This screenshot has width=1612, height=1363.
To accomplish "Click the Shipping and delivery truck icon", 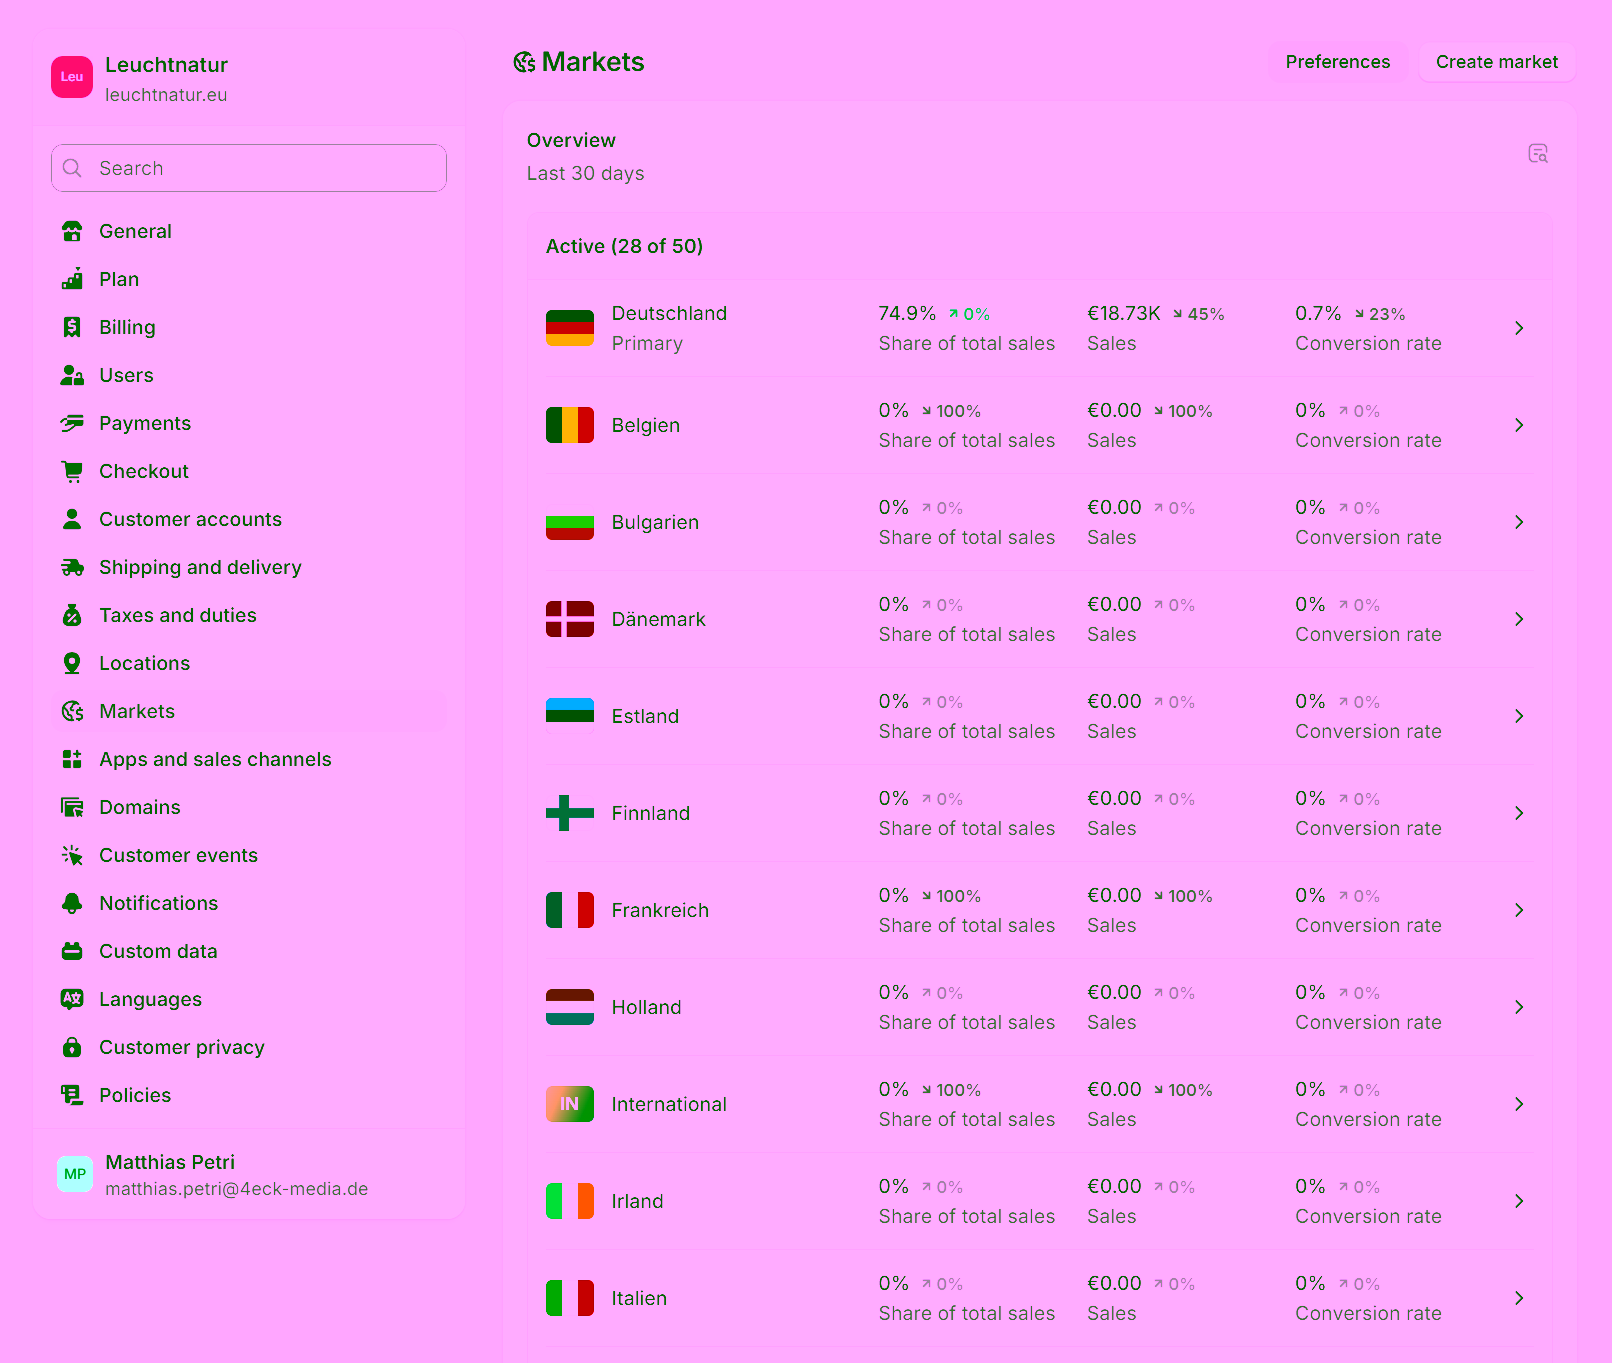I will 72,567.
